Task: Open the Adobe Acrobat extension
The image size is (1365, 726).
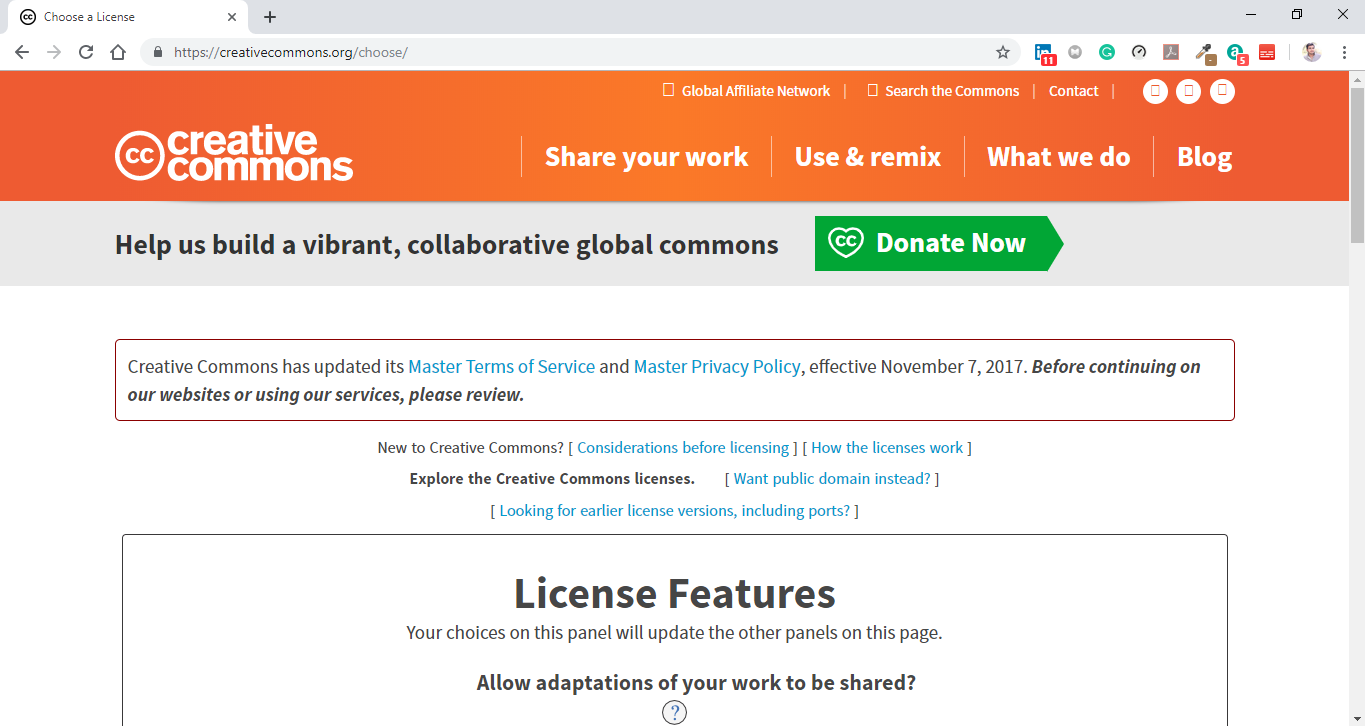Action: tap(1171, 52)
